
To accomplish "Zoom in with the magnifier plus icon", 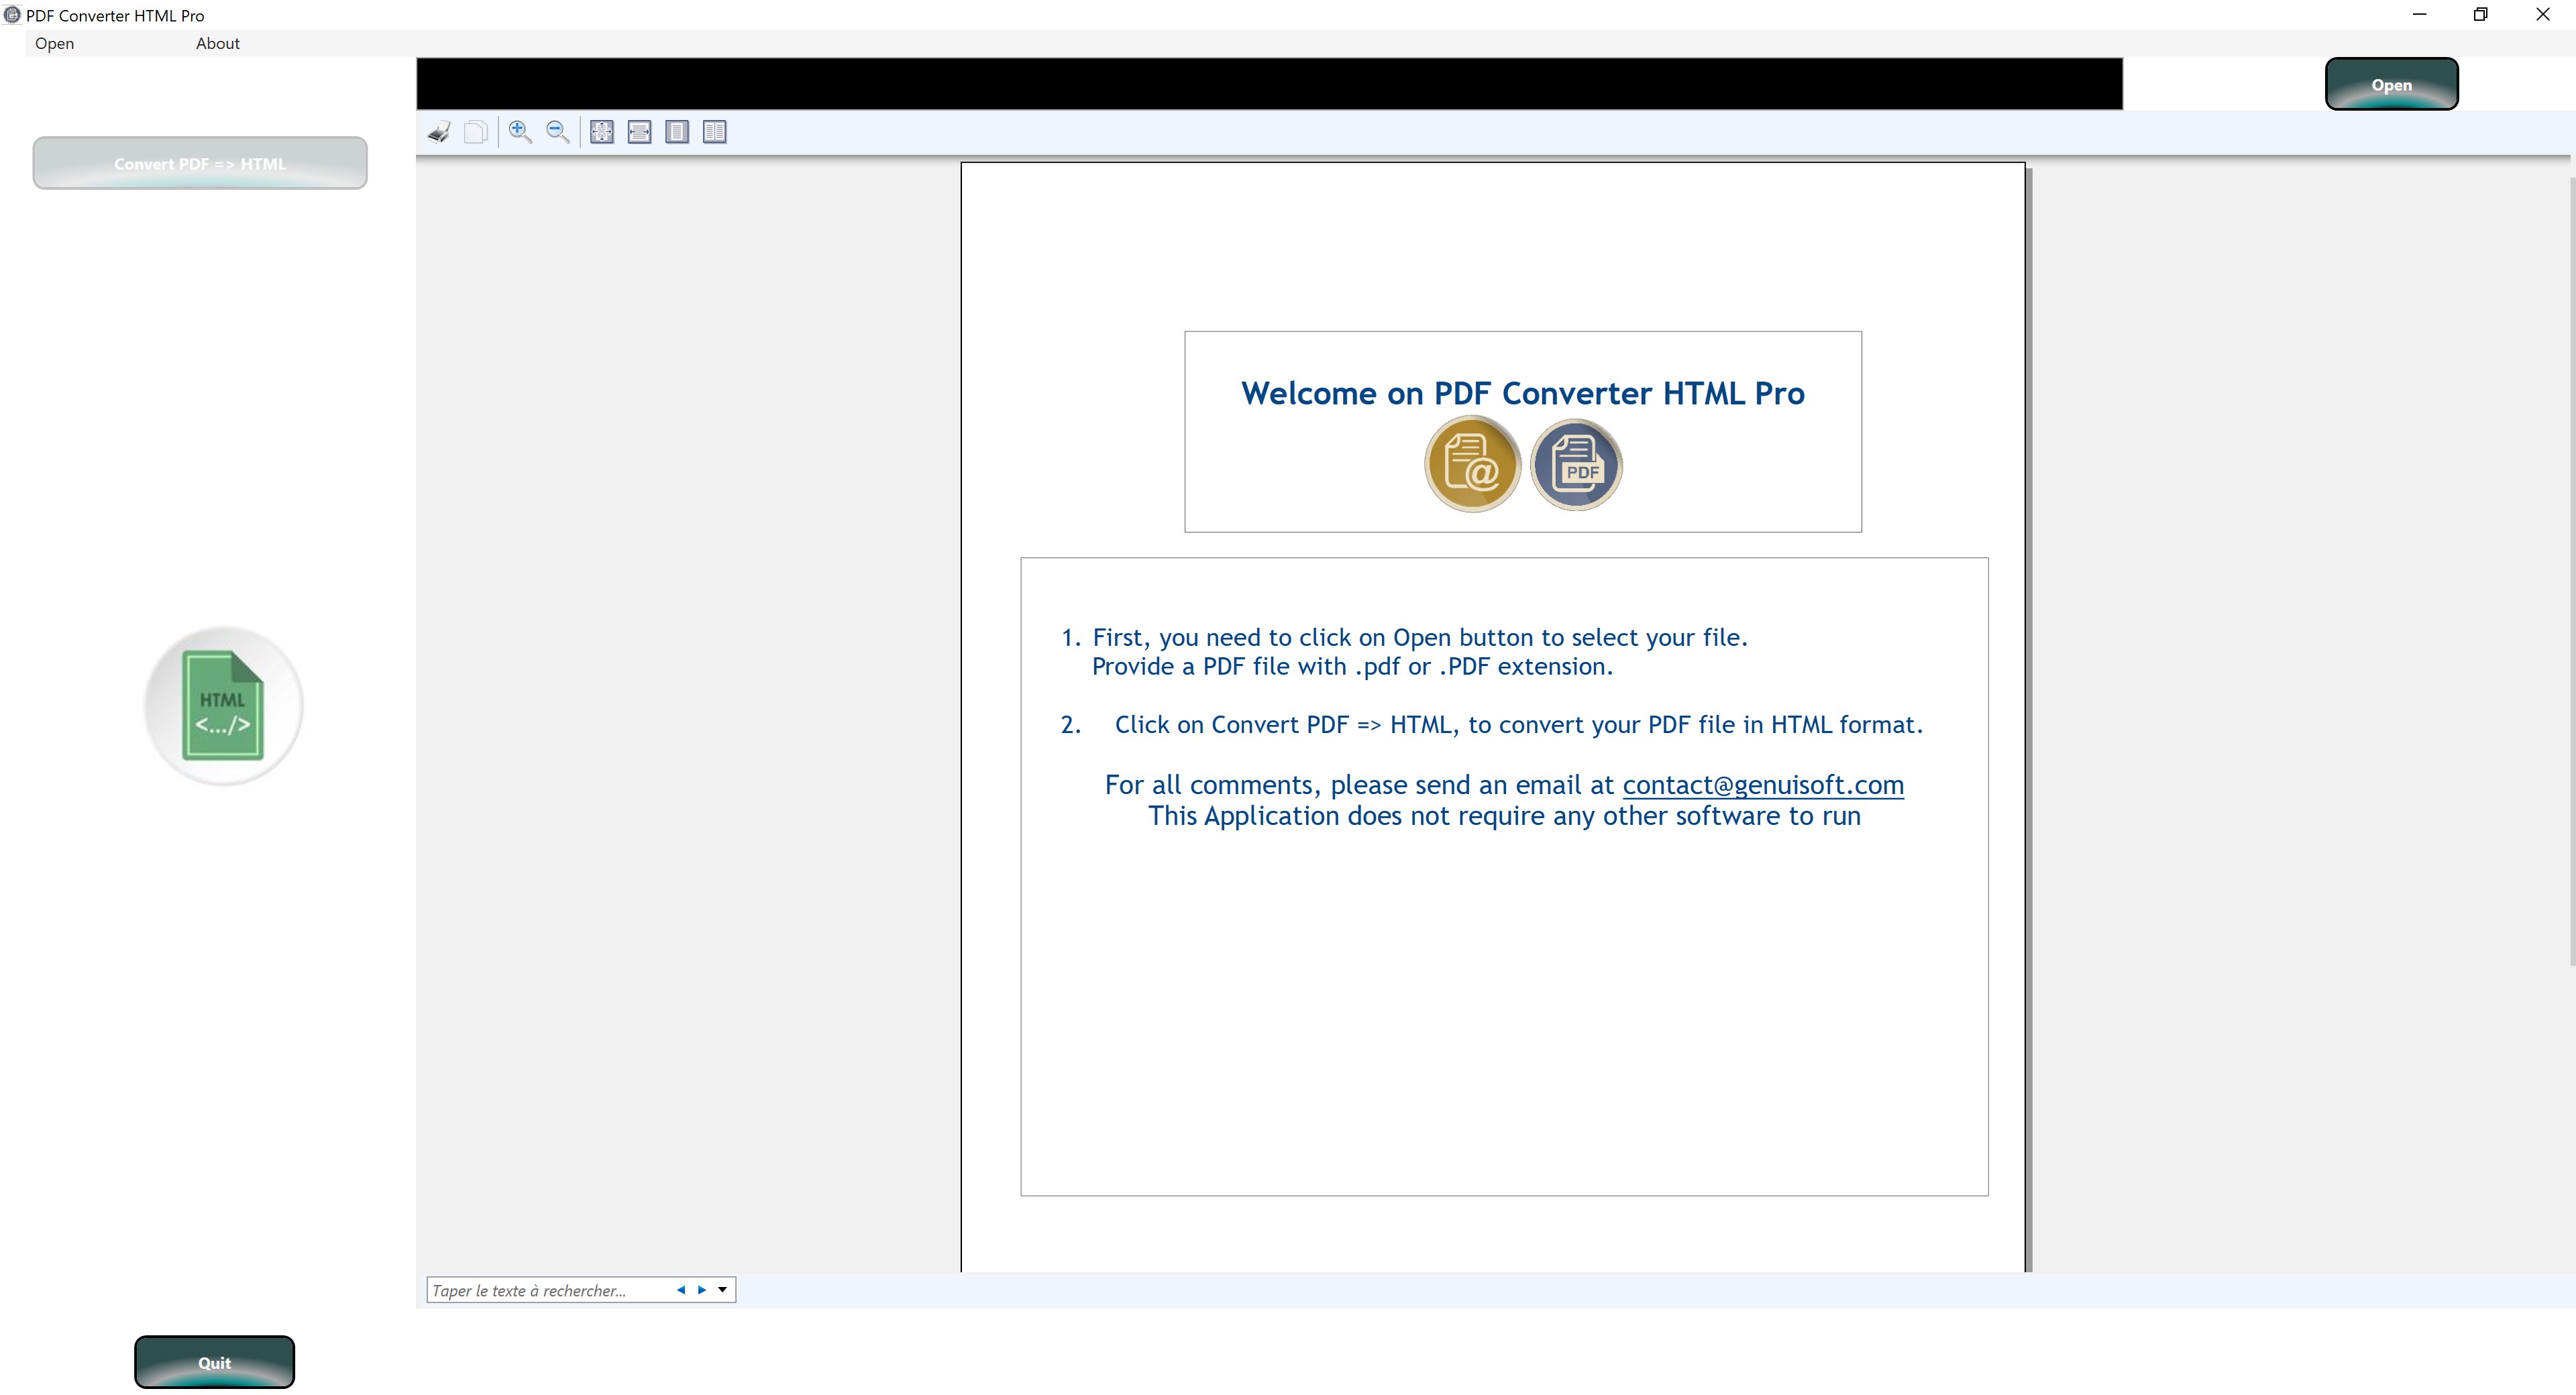I will pos(520,132).
